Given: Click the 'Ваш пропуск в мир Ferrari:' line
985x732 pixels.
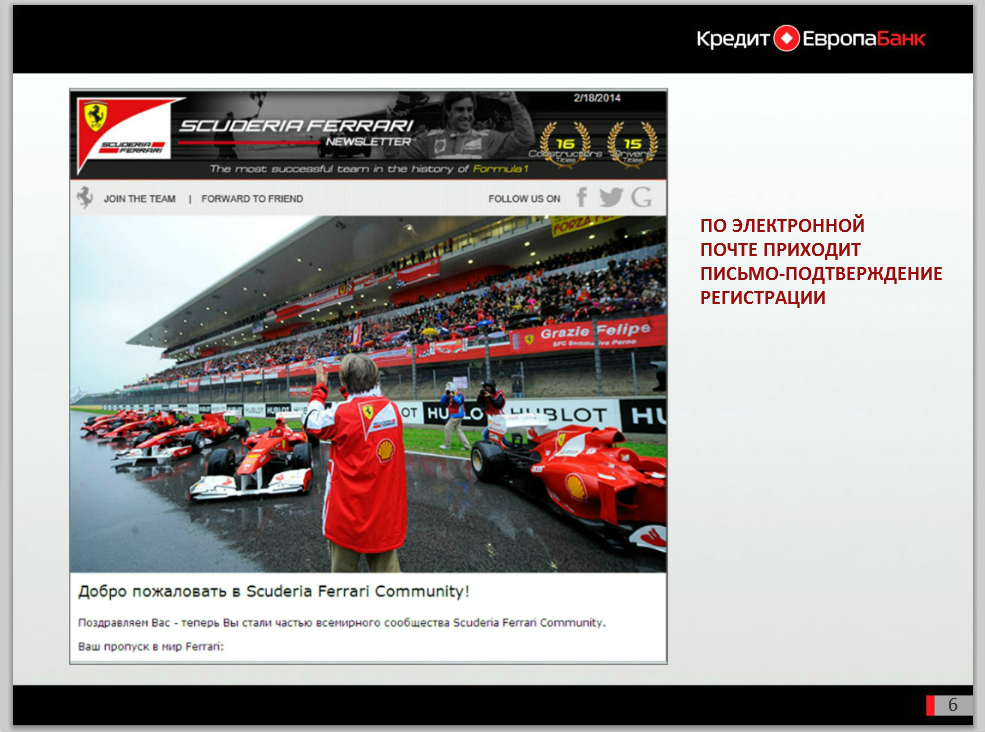Looking at the screenshot, I should (x=151, y=647).
